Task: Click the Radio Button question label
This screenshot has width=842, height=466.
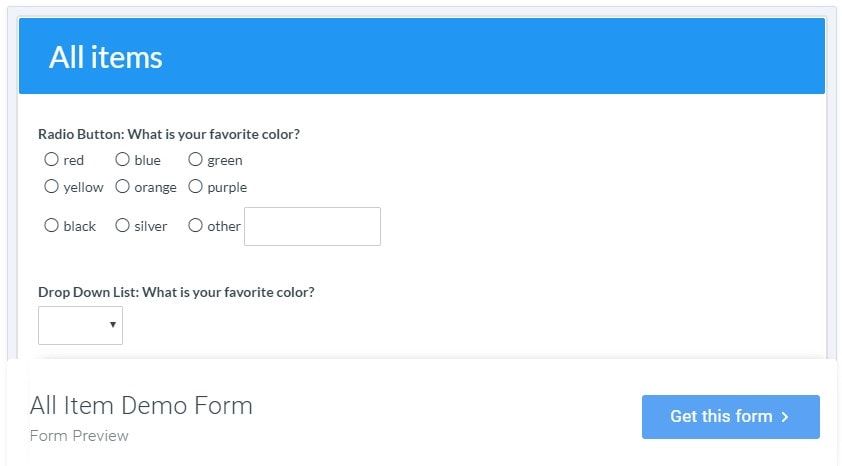Action: tap(169, 134)
